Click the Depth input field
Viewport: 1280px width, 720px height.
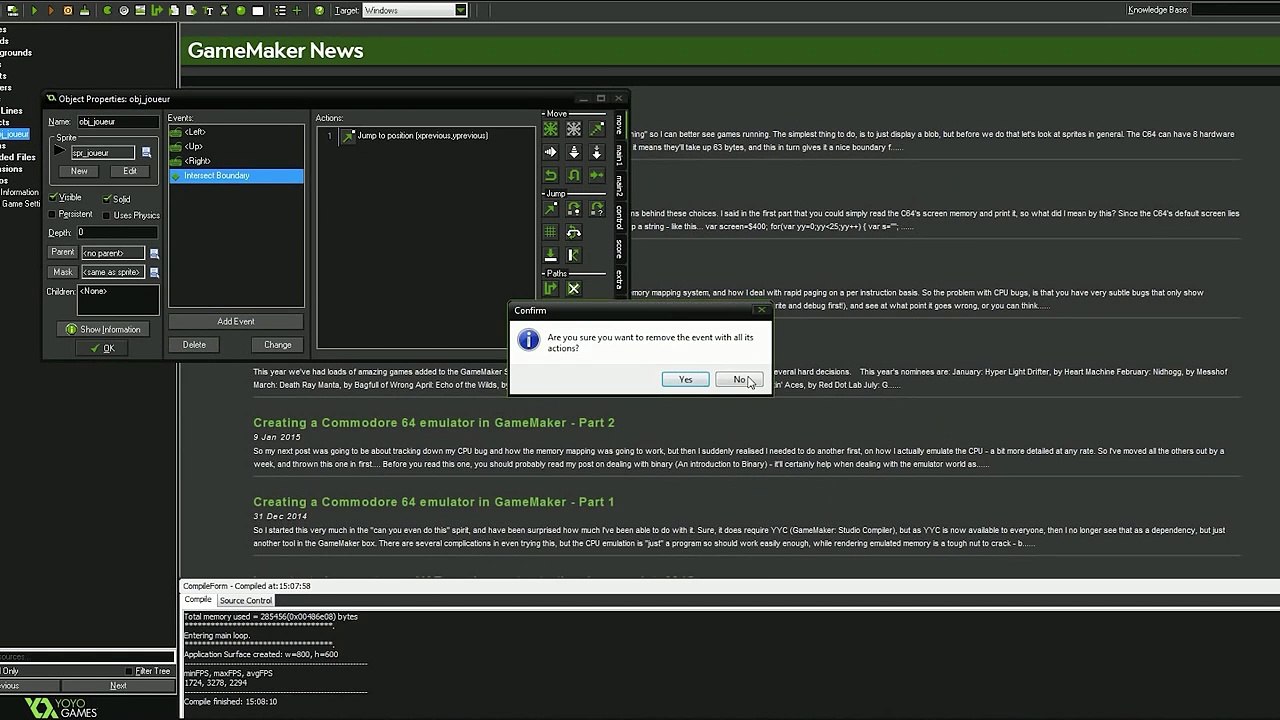pyautogui.click(x=117, y=233)
